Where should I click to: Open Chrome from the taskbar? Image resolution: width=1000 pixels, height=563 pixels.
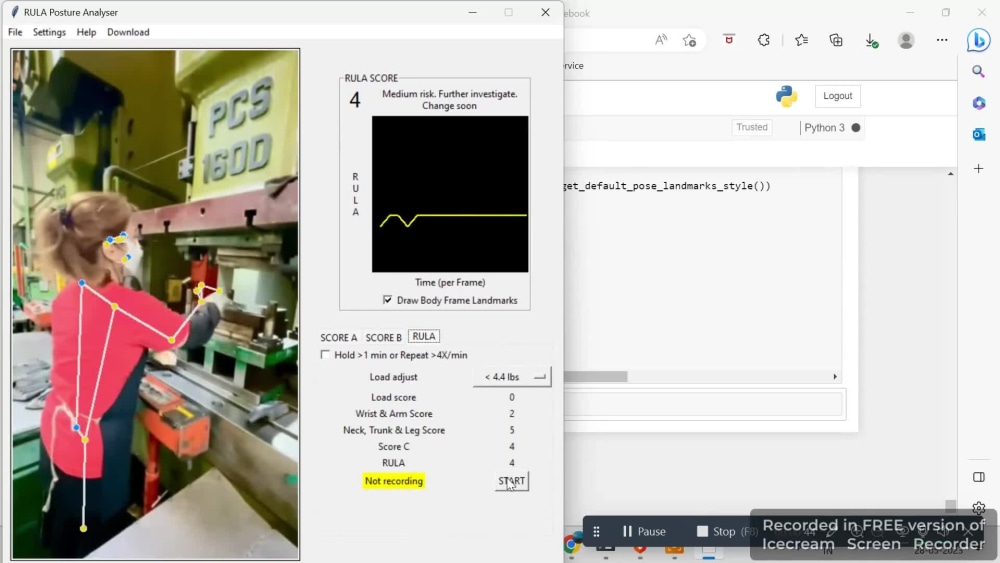572,544
